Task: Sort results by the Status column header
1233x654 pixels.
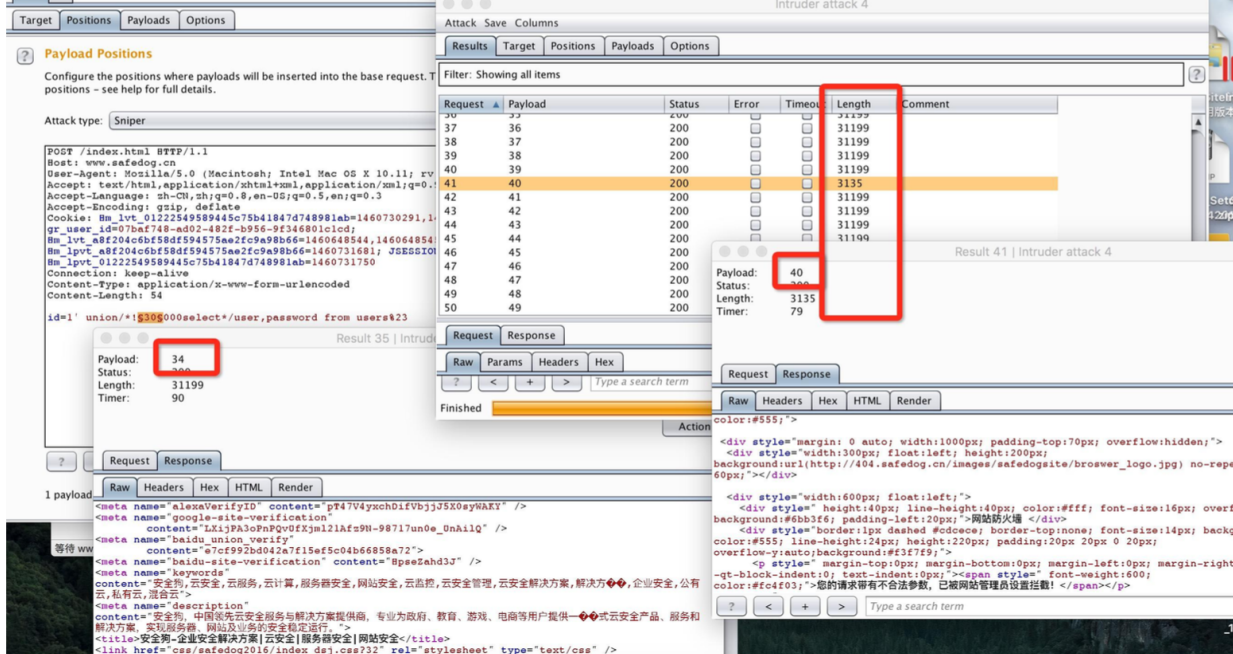Action: click(x=697, y=104)
